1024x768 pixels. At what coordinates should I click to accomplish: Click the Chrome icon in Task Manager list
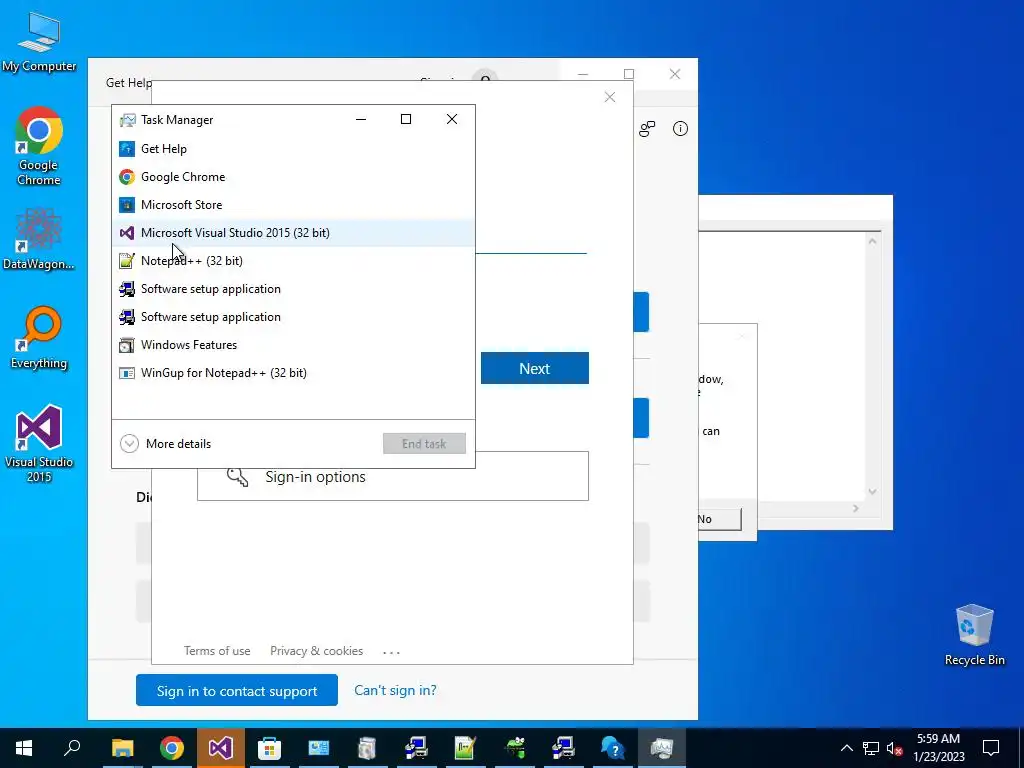(127, 177)
